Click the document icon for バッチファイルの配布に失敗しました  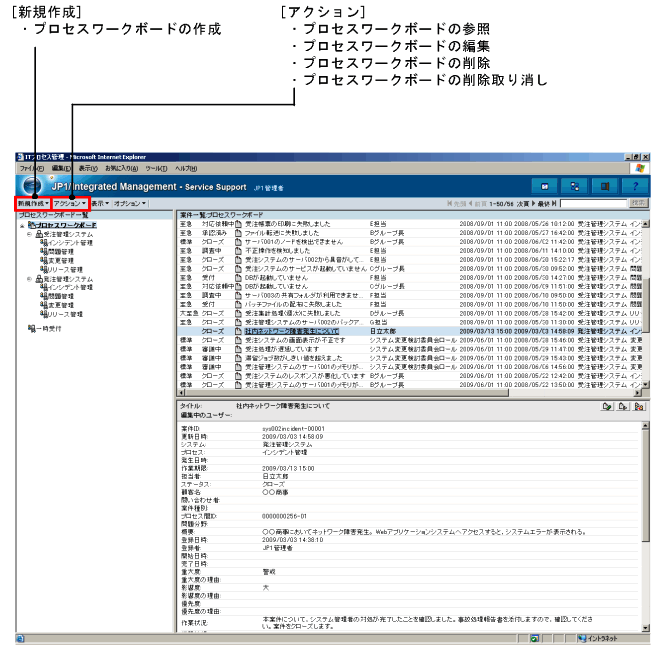coord(238,304)
